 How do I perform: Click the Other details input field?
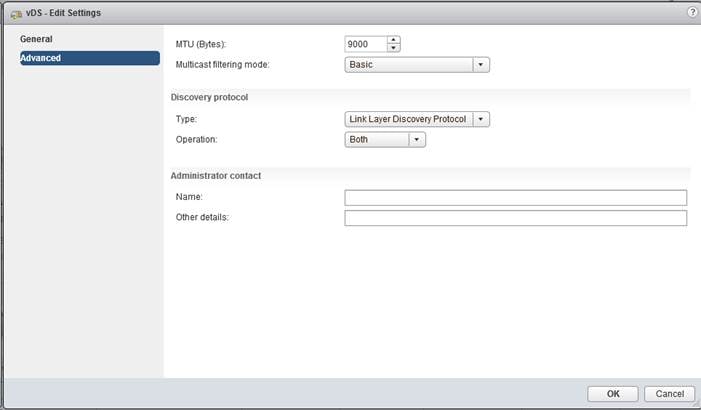[515, 218]
